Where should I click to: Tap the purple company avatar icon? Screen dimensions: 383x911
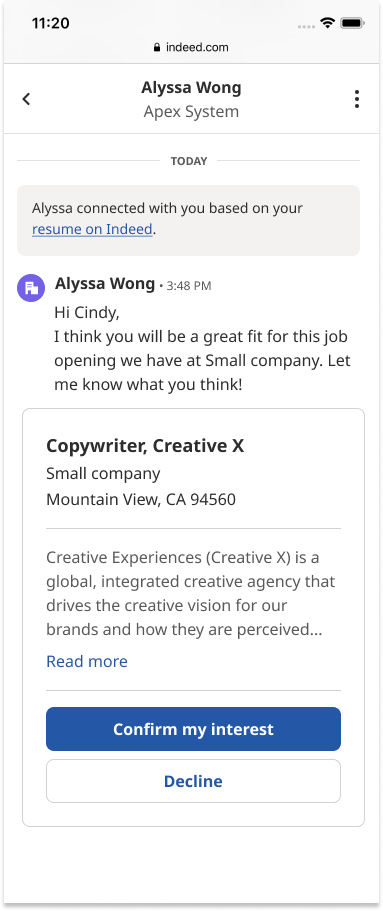coord(31,288)
